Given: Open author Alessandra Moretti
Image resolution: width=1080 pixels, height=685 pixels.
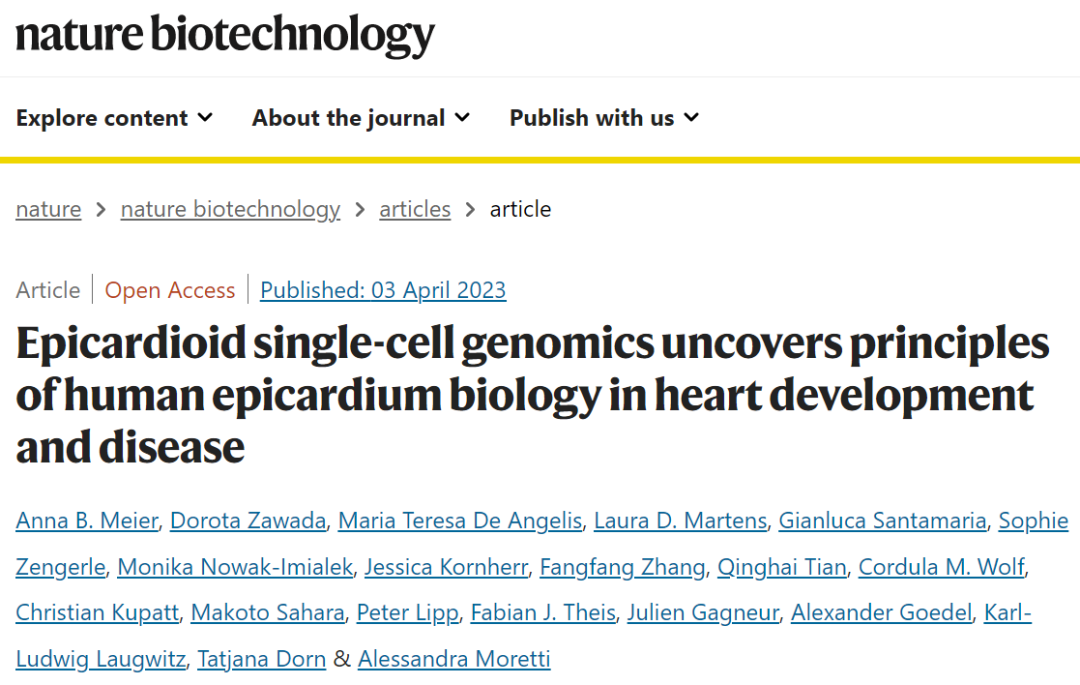Looking at the screenshot, I should (x=454, y=659).
